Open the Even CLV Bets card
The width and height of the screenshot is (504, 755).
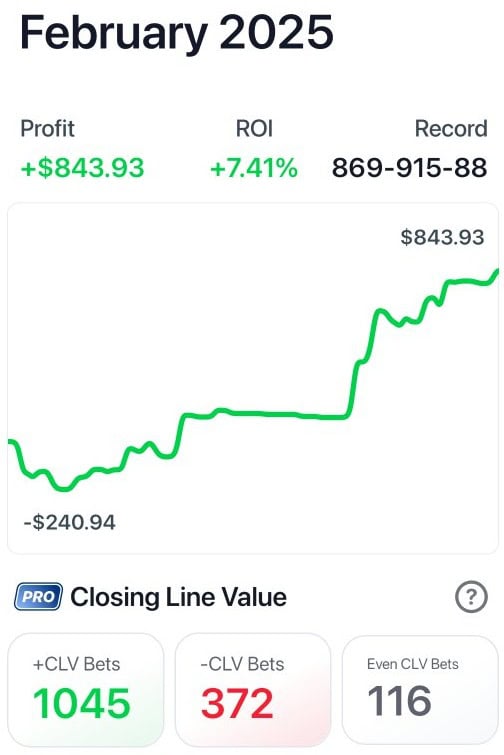pyautogui.click(x=420, y=690)
